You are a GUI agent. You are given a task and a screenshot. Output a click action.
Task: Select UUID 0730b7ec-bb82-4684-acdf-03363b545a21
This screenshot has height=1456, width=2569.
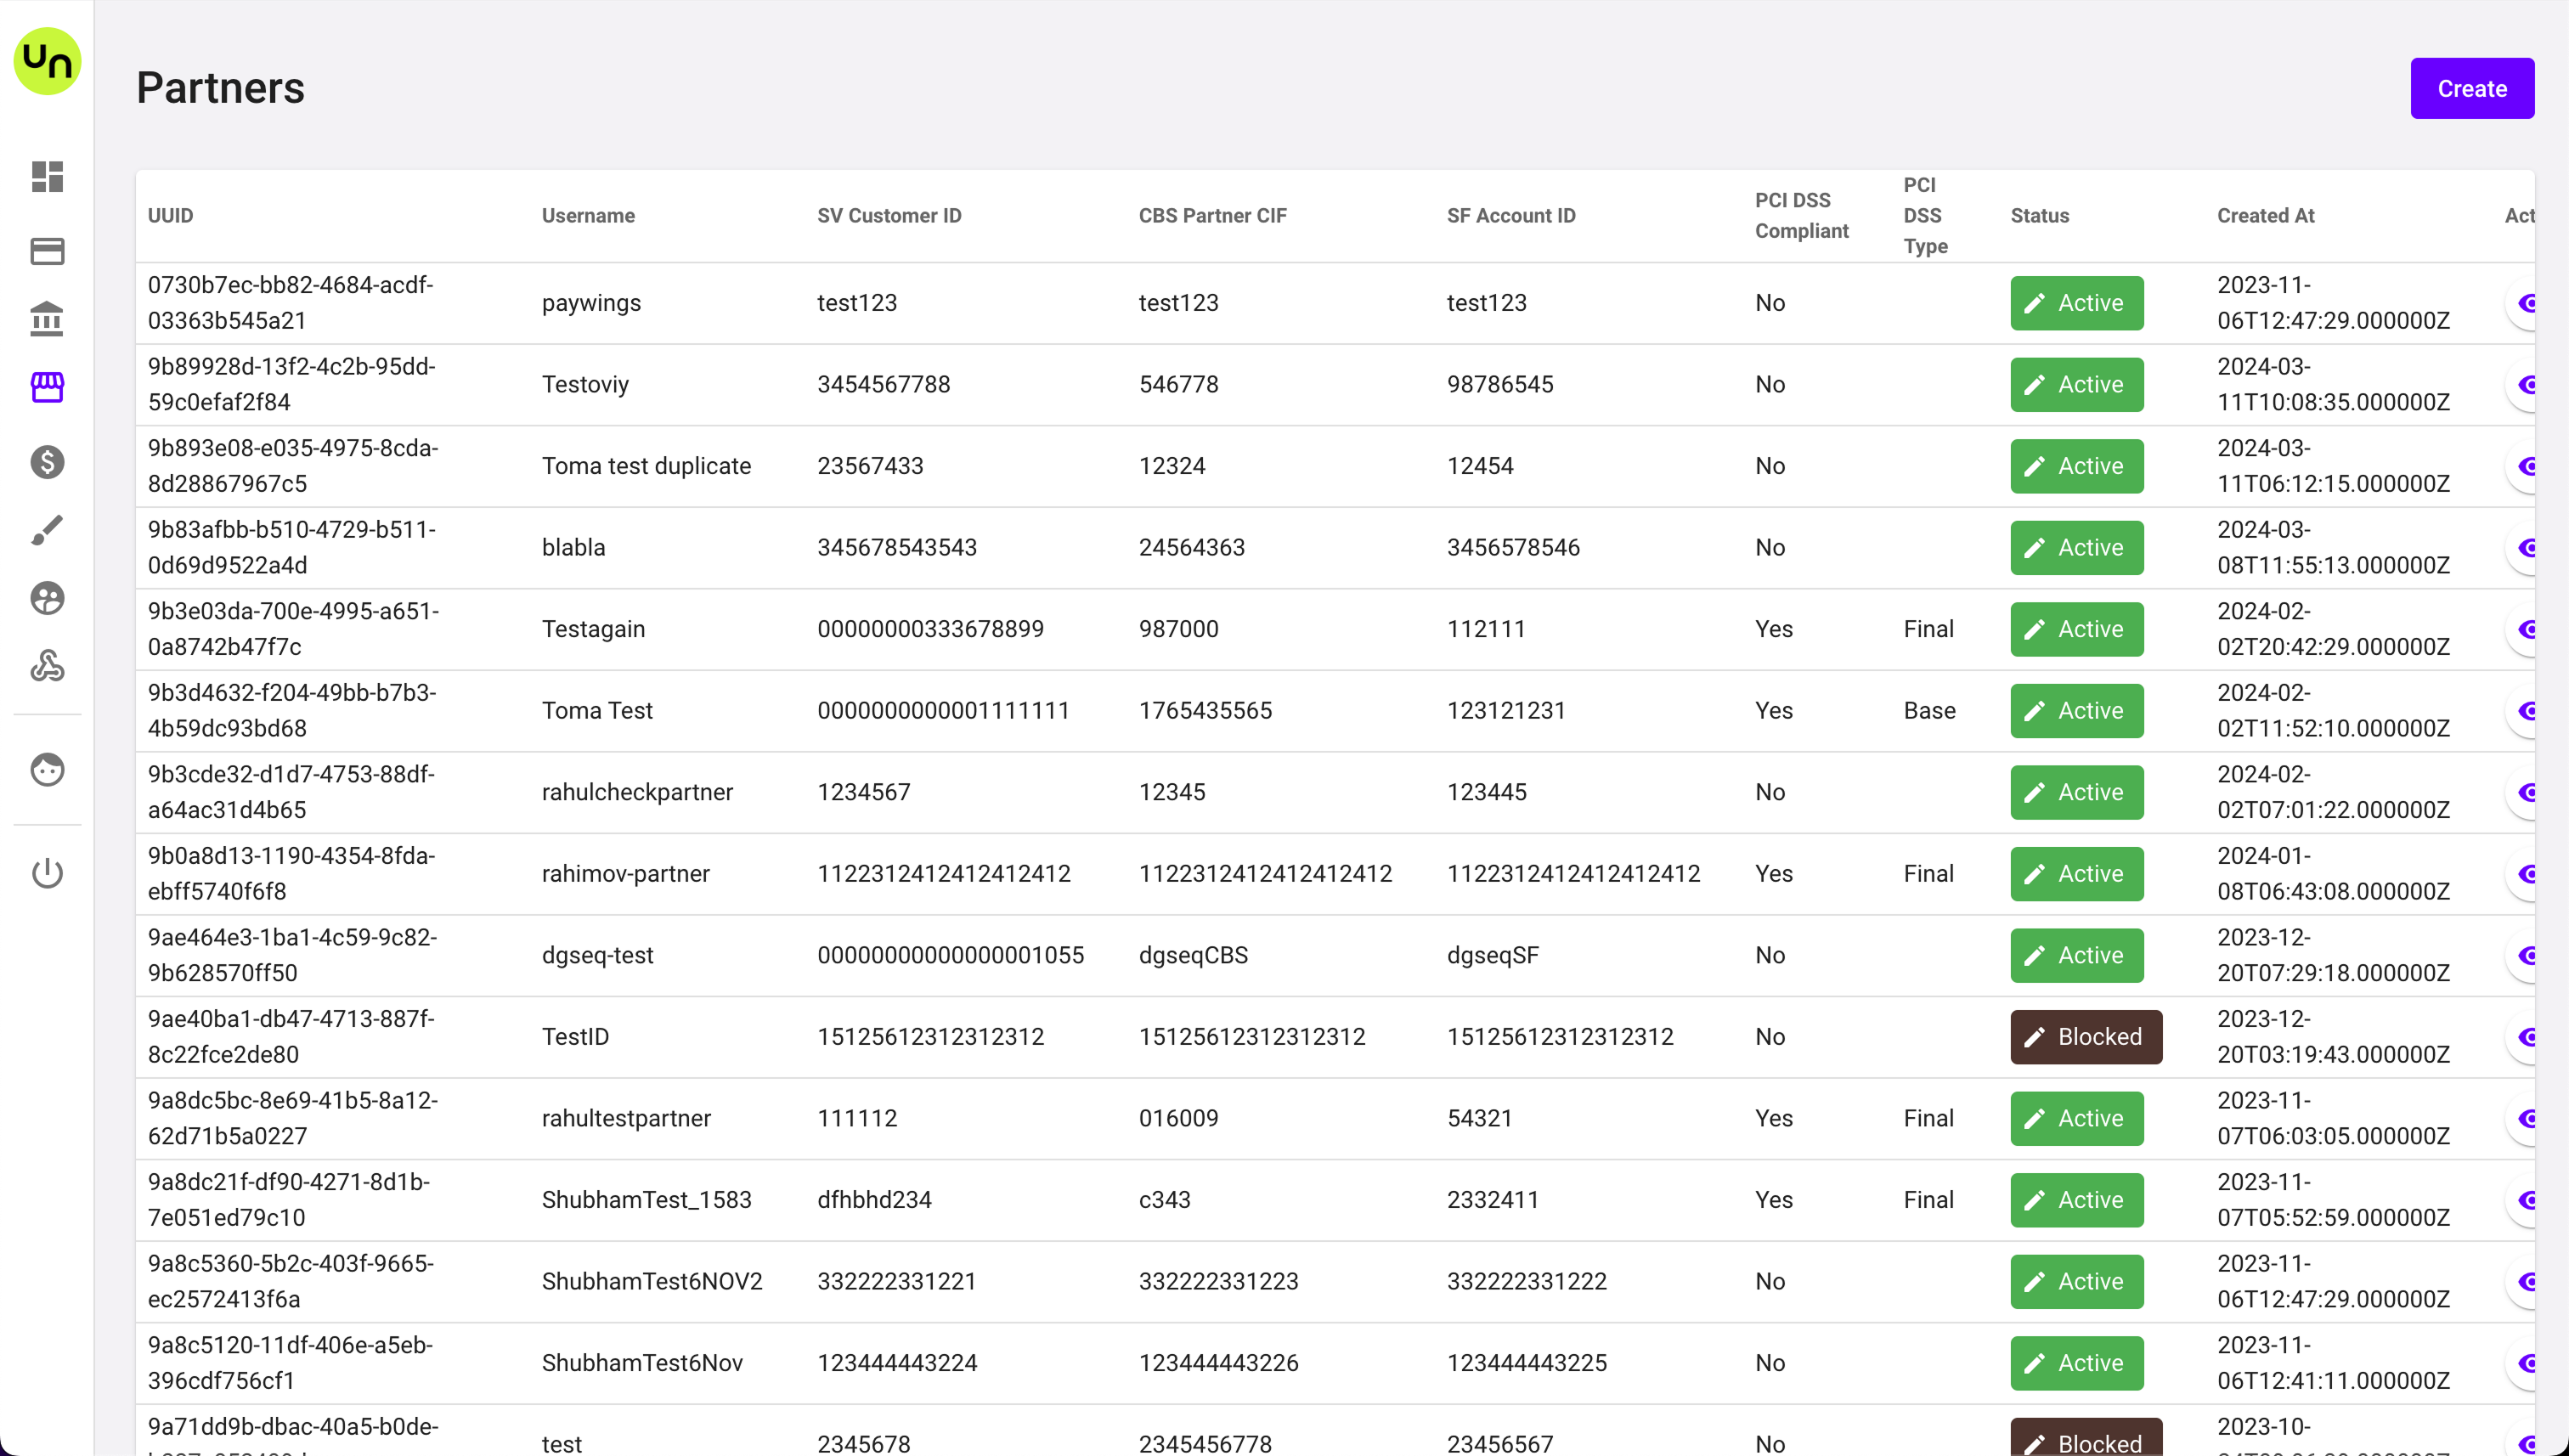tap(290, 303)
